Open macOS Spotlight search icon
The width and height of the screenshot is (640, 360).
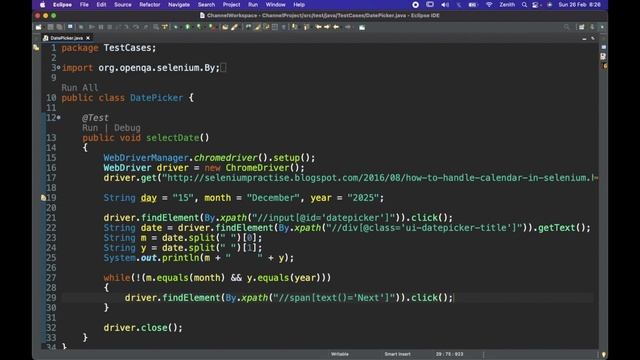click(x=524, y=4)
